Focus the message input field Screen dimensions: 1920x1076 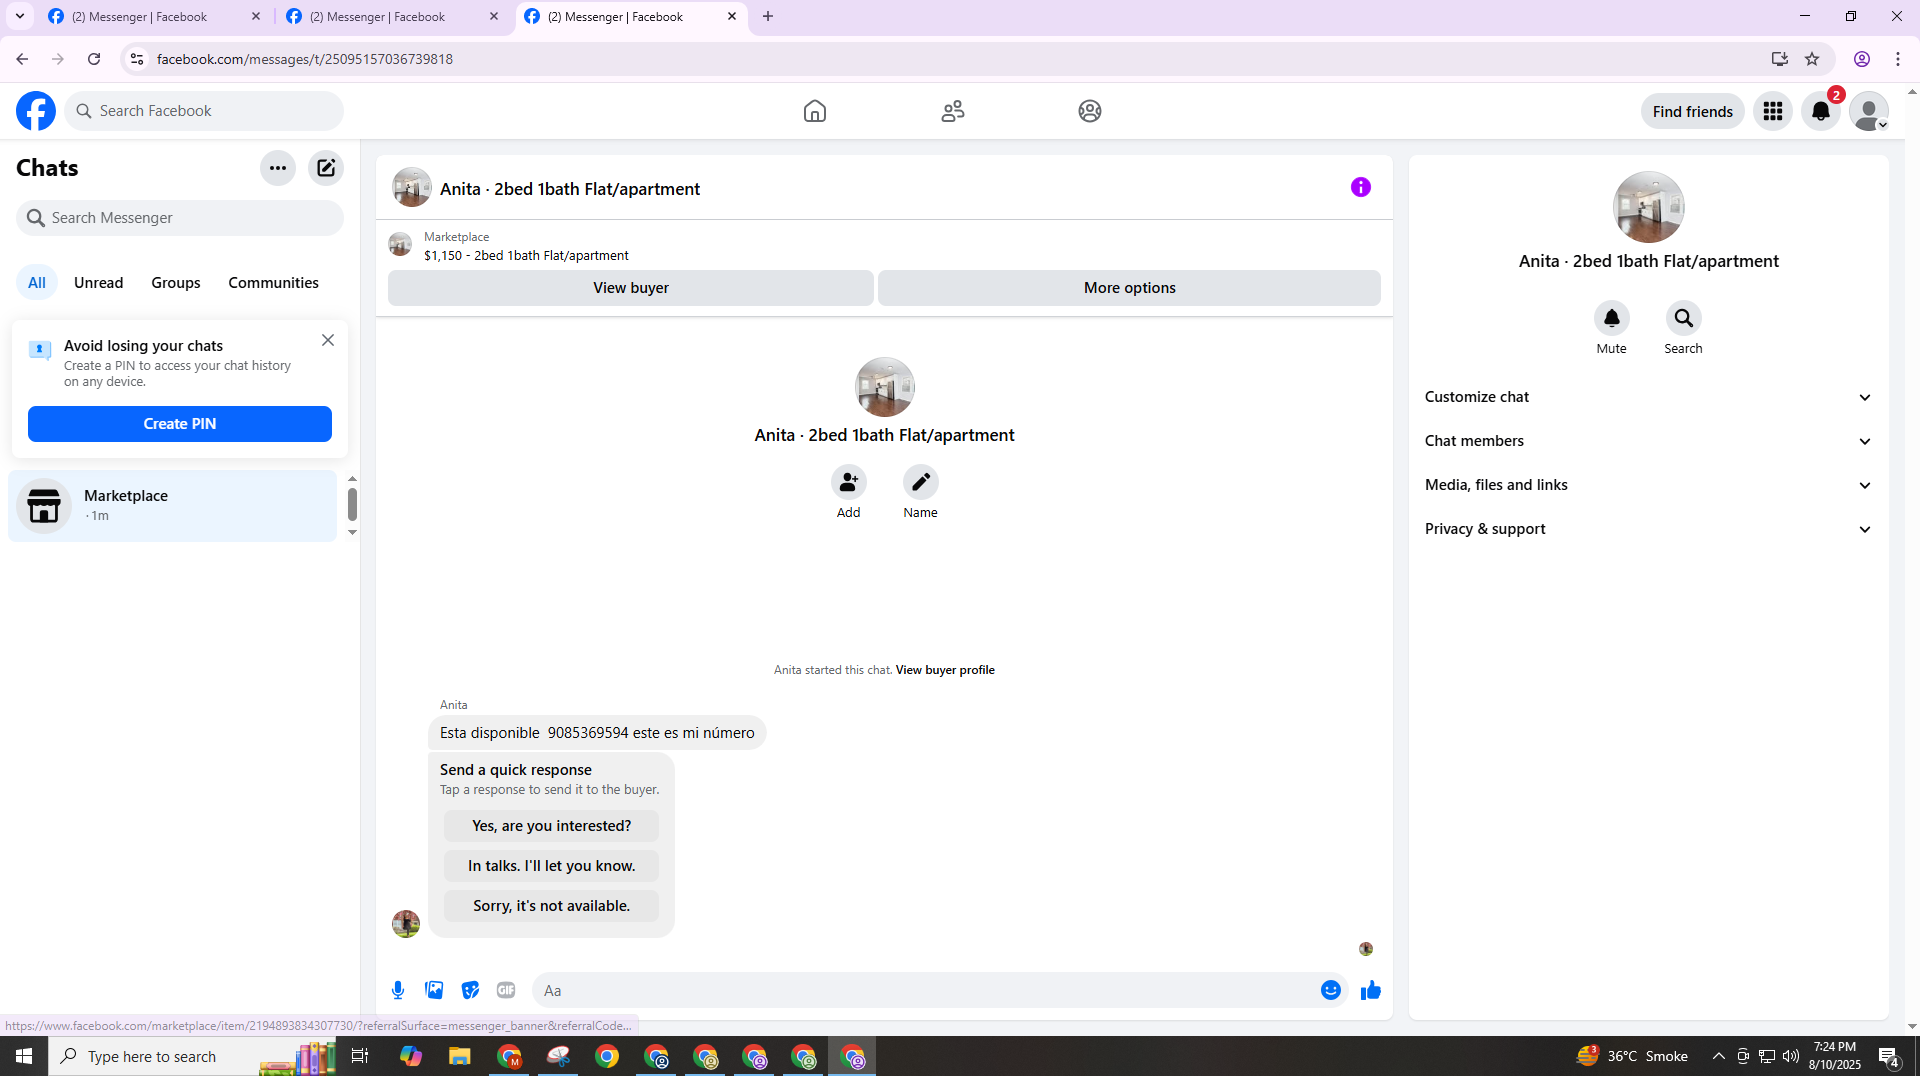tap(925, 990)
